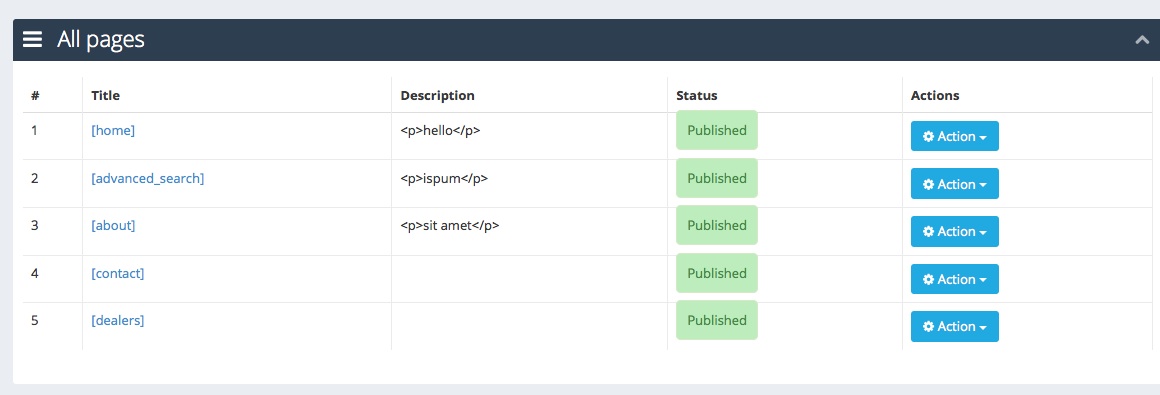
Task: Click the Description column header
Action: pos(437,95)
